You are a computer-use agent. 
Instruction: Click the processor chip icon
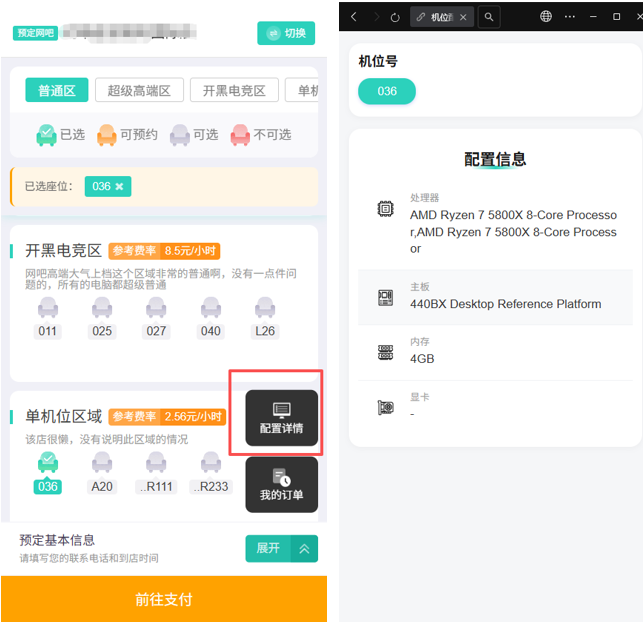pos(385,209)
